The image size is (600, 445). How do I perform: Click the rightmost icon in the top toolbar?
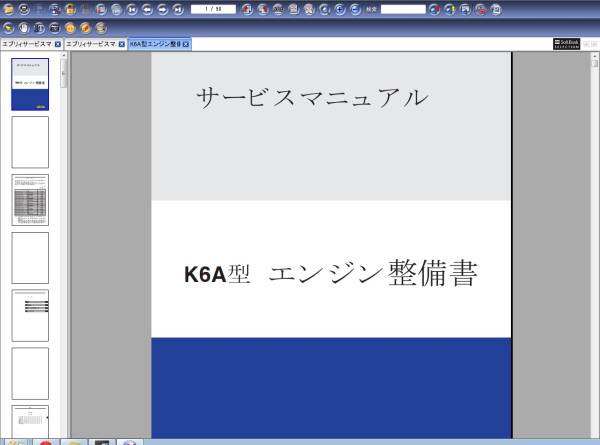(x=496, y=9)
